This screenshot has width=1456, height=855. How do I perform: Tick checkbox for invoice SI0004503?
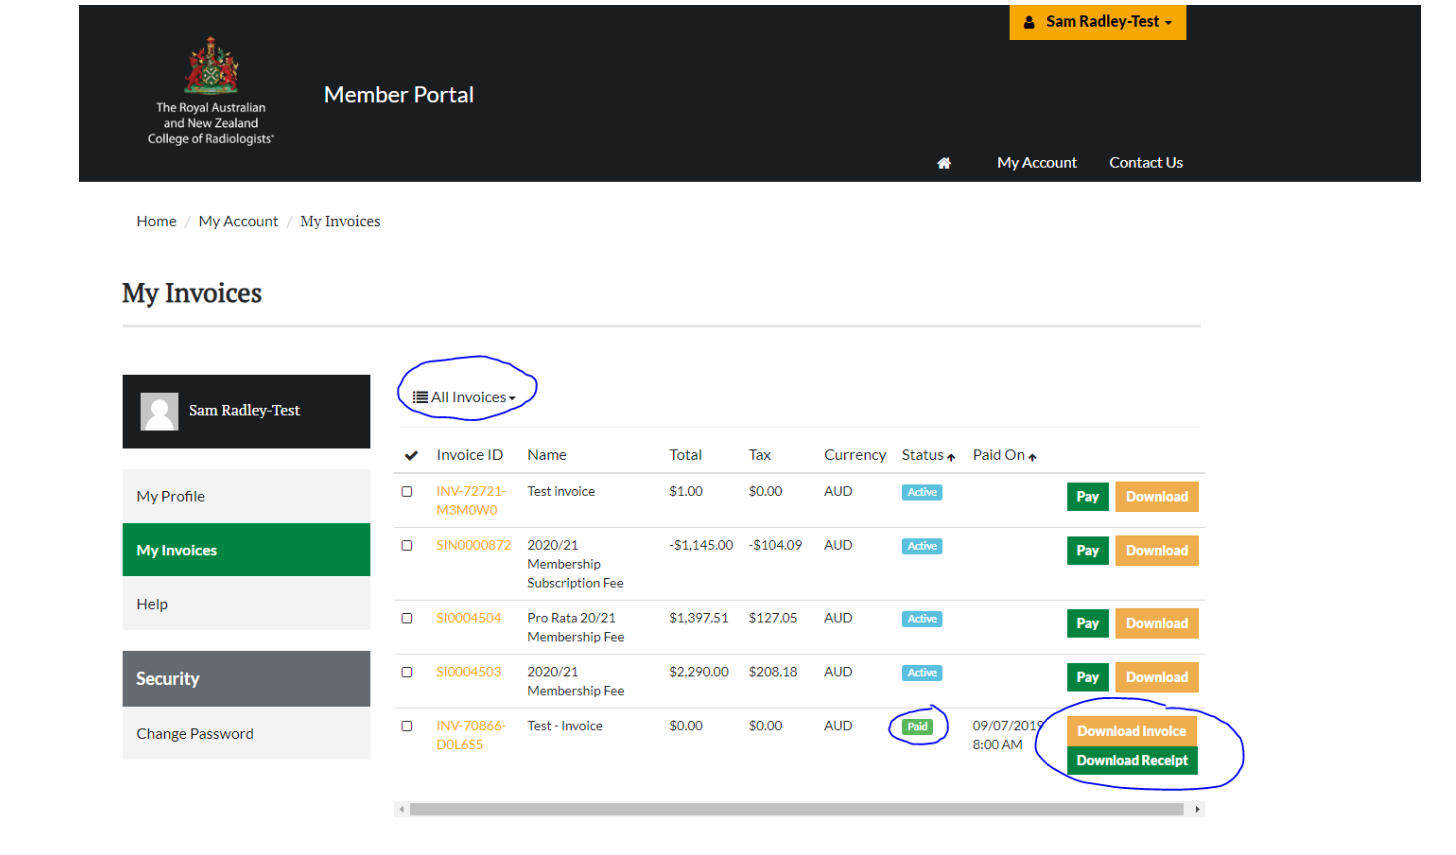(407, 672)
